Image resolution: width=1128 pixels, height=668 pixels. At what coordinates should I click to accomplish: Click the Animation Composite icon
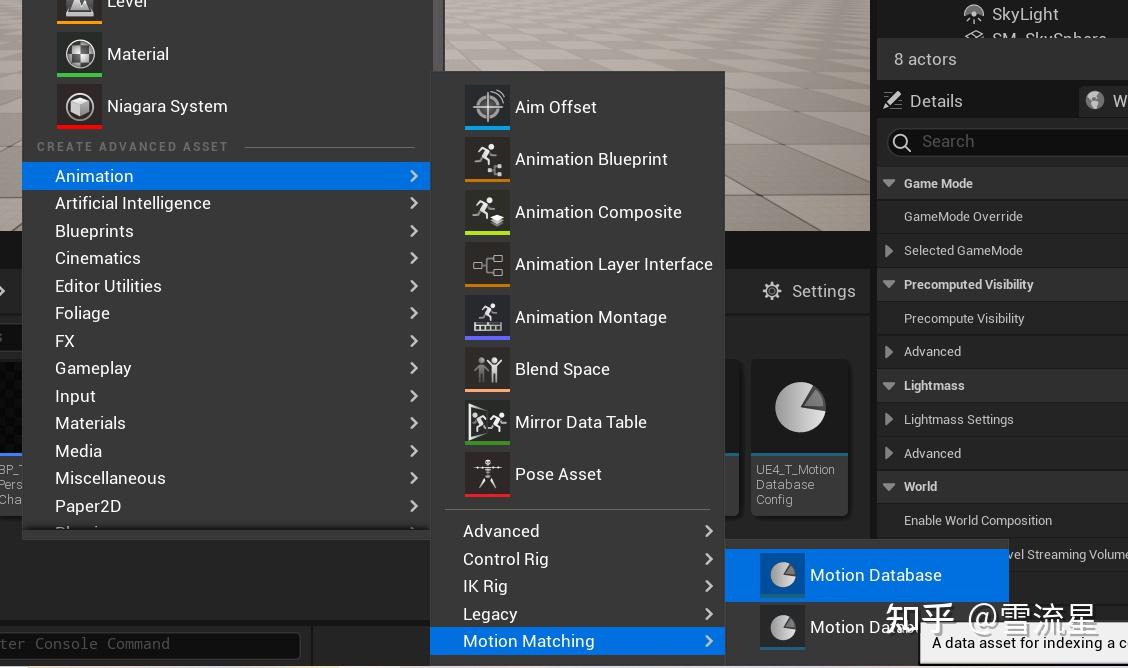pyautogui.click(x=487, y=212)
